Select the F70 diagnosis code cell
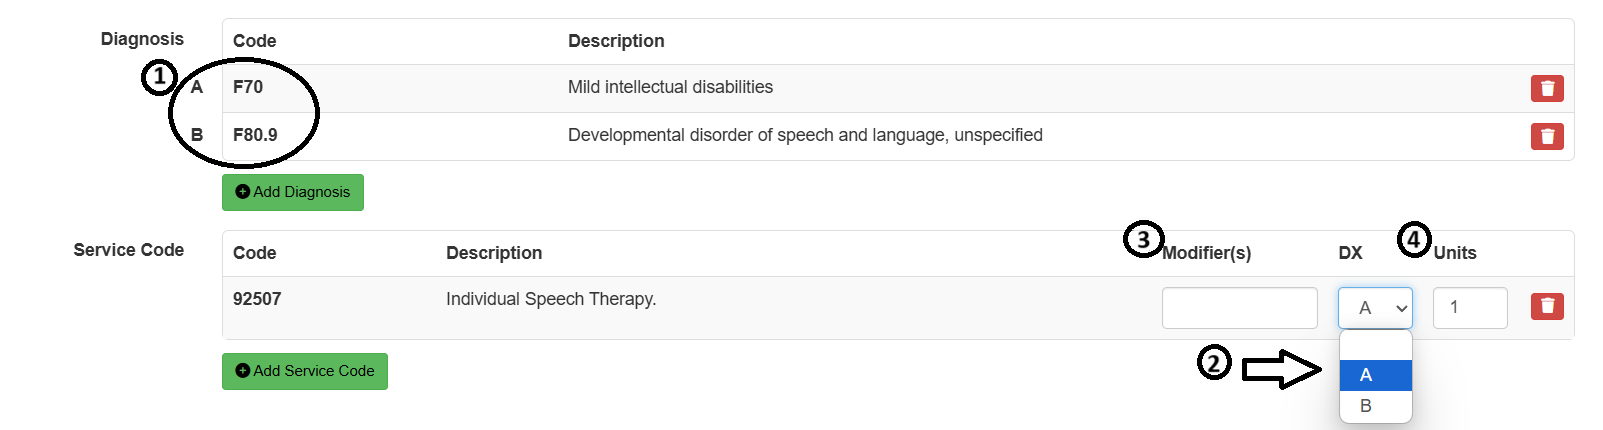The height and width of the screenshot is (430, 1603). 248,87
